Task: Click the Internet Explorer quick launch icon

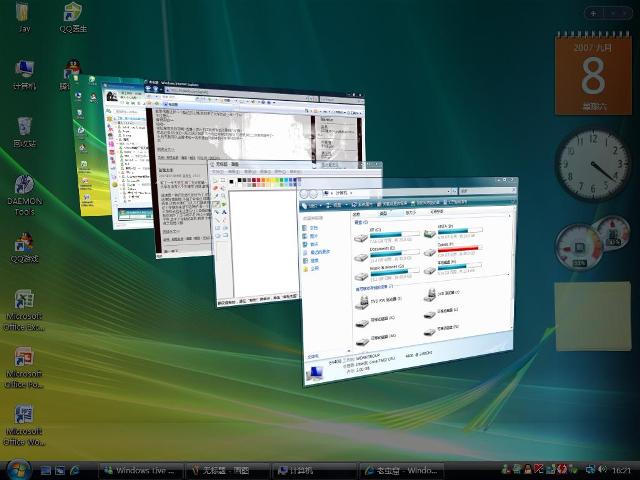Action: 74,470
